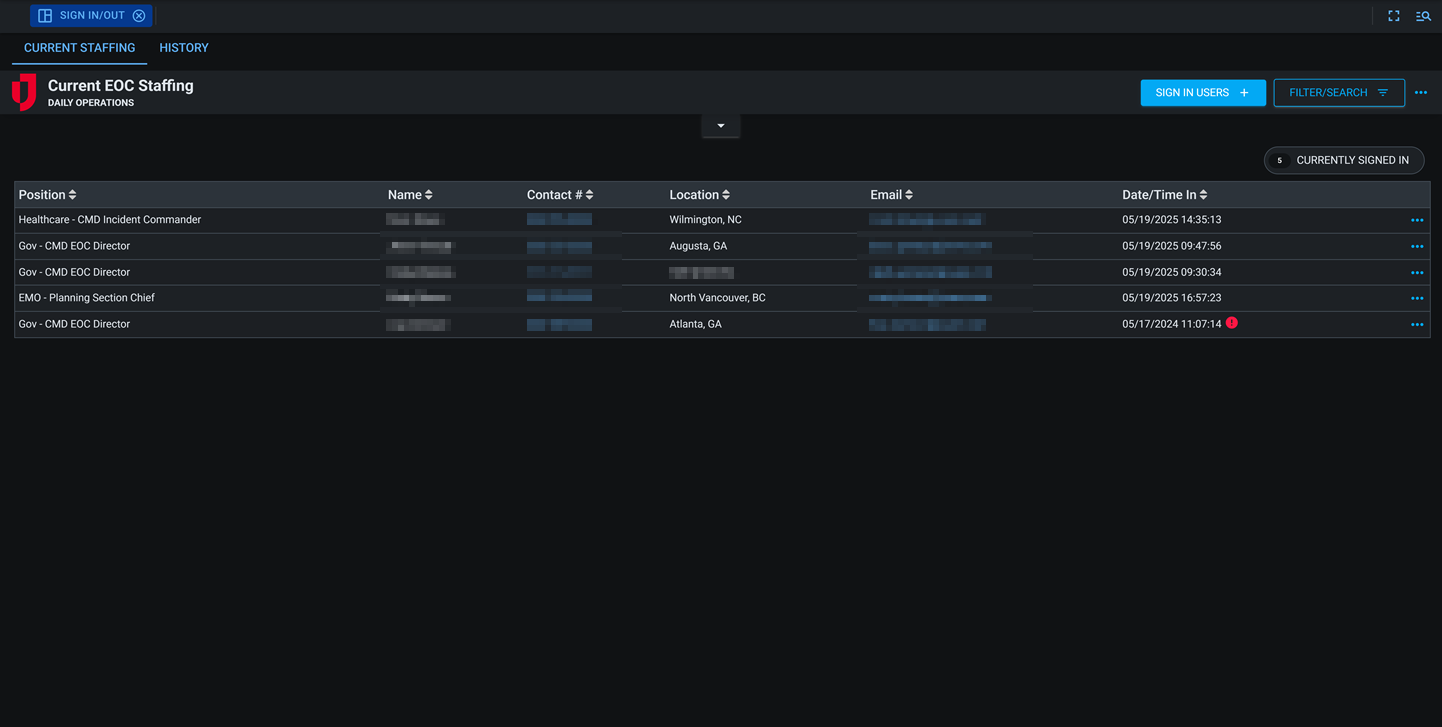
Task: Click the CURRENTLY SIGNED IN counter chip
Action: click(x=1344, y=160)
